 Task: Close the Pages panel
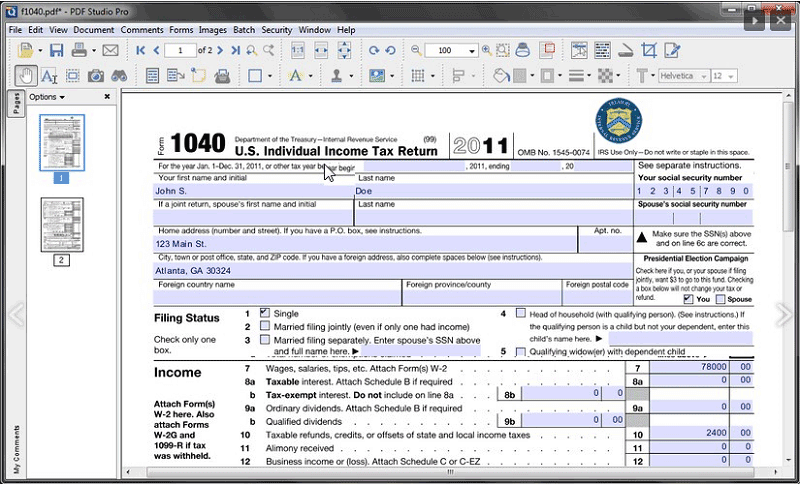[107, 96]
